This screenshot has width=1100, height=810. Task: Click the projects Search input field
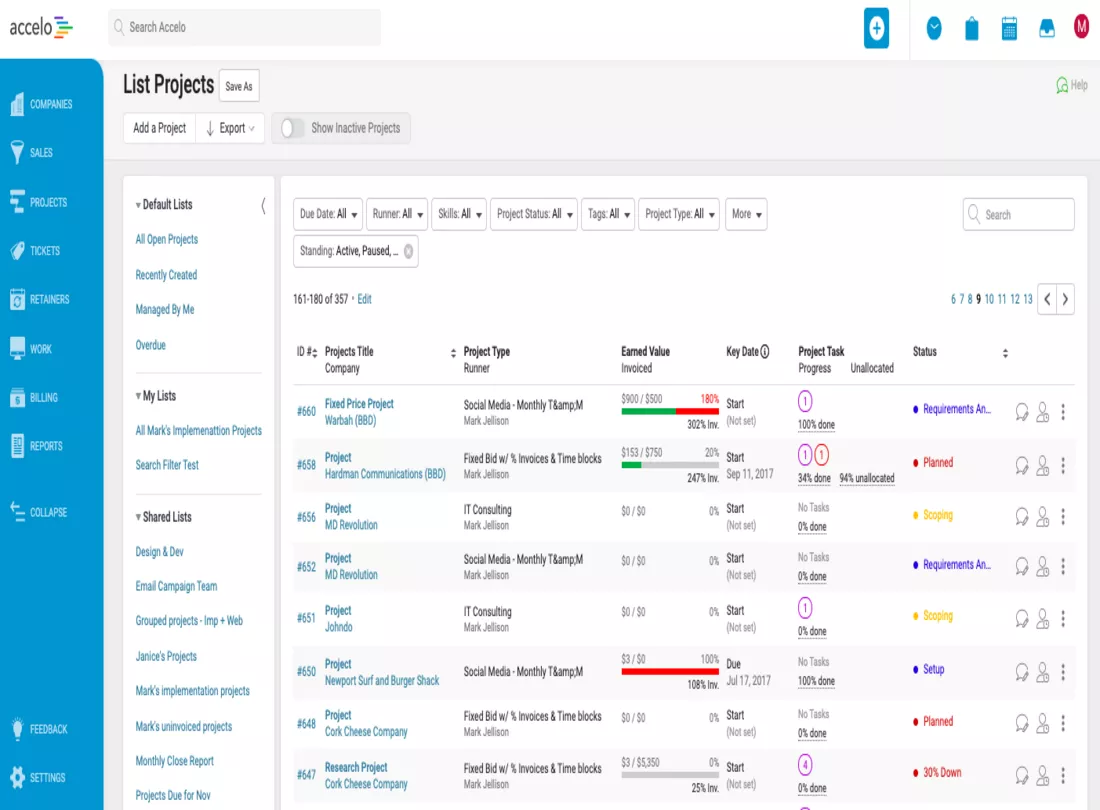tap(1018, 215)
